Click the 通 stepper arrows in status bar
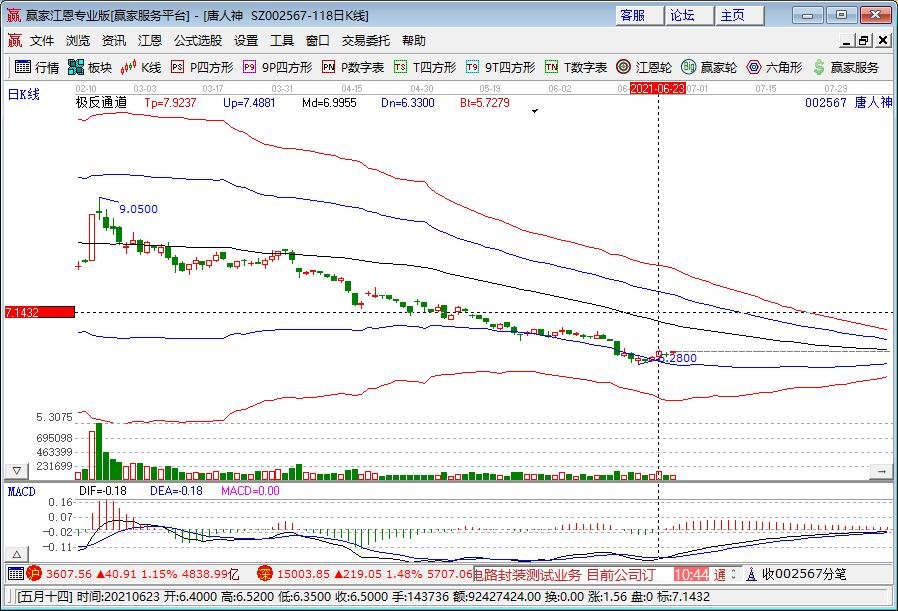The width and height of the screenshot is (898, 611). click(733, 574)
